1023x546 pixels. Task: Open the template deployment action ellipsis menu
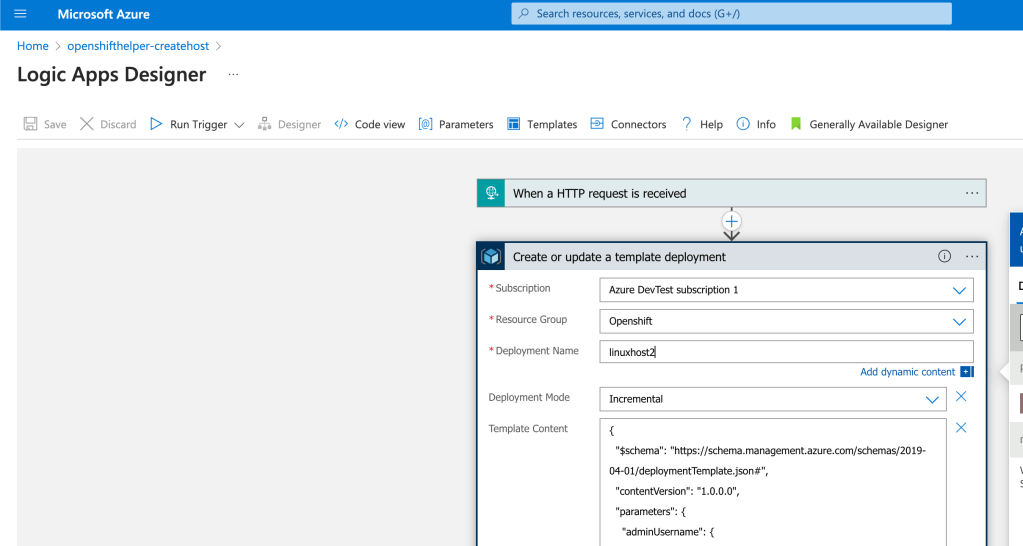pyautogui.click(x=971, y=256)
